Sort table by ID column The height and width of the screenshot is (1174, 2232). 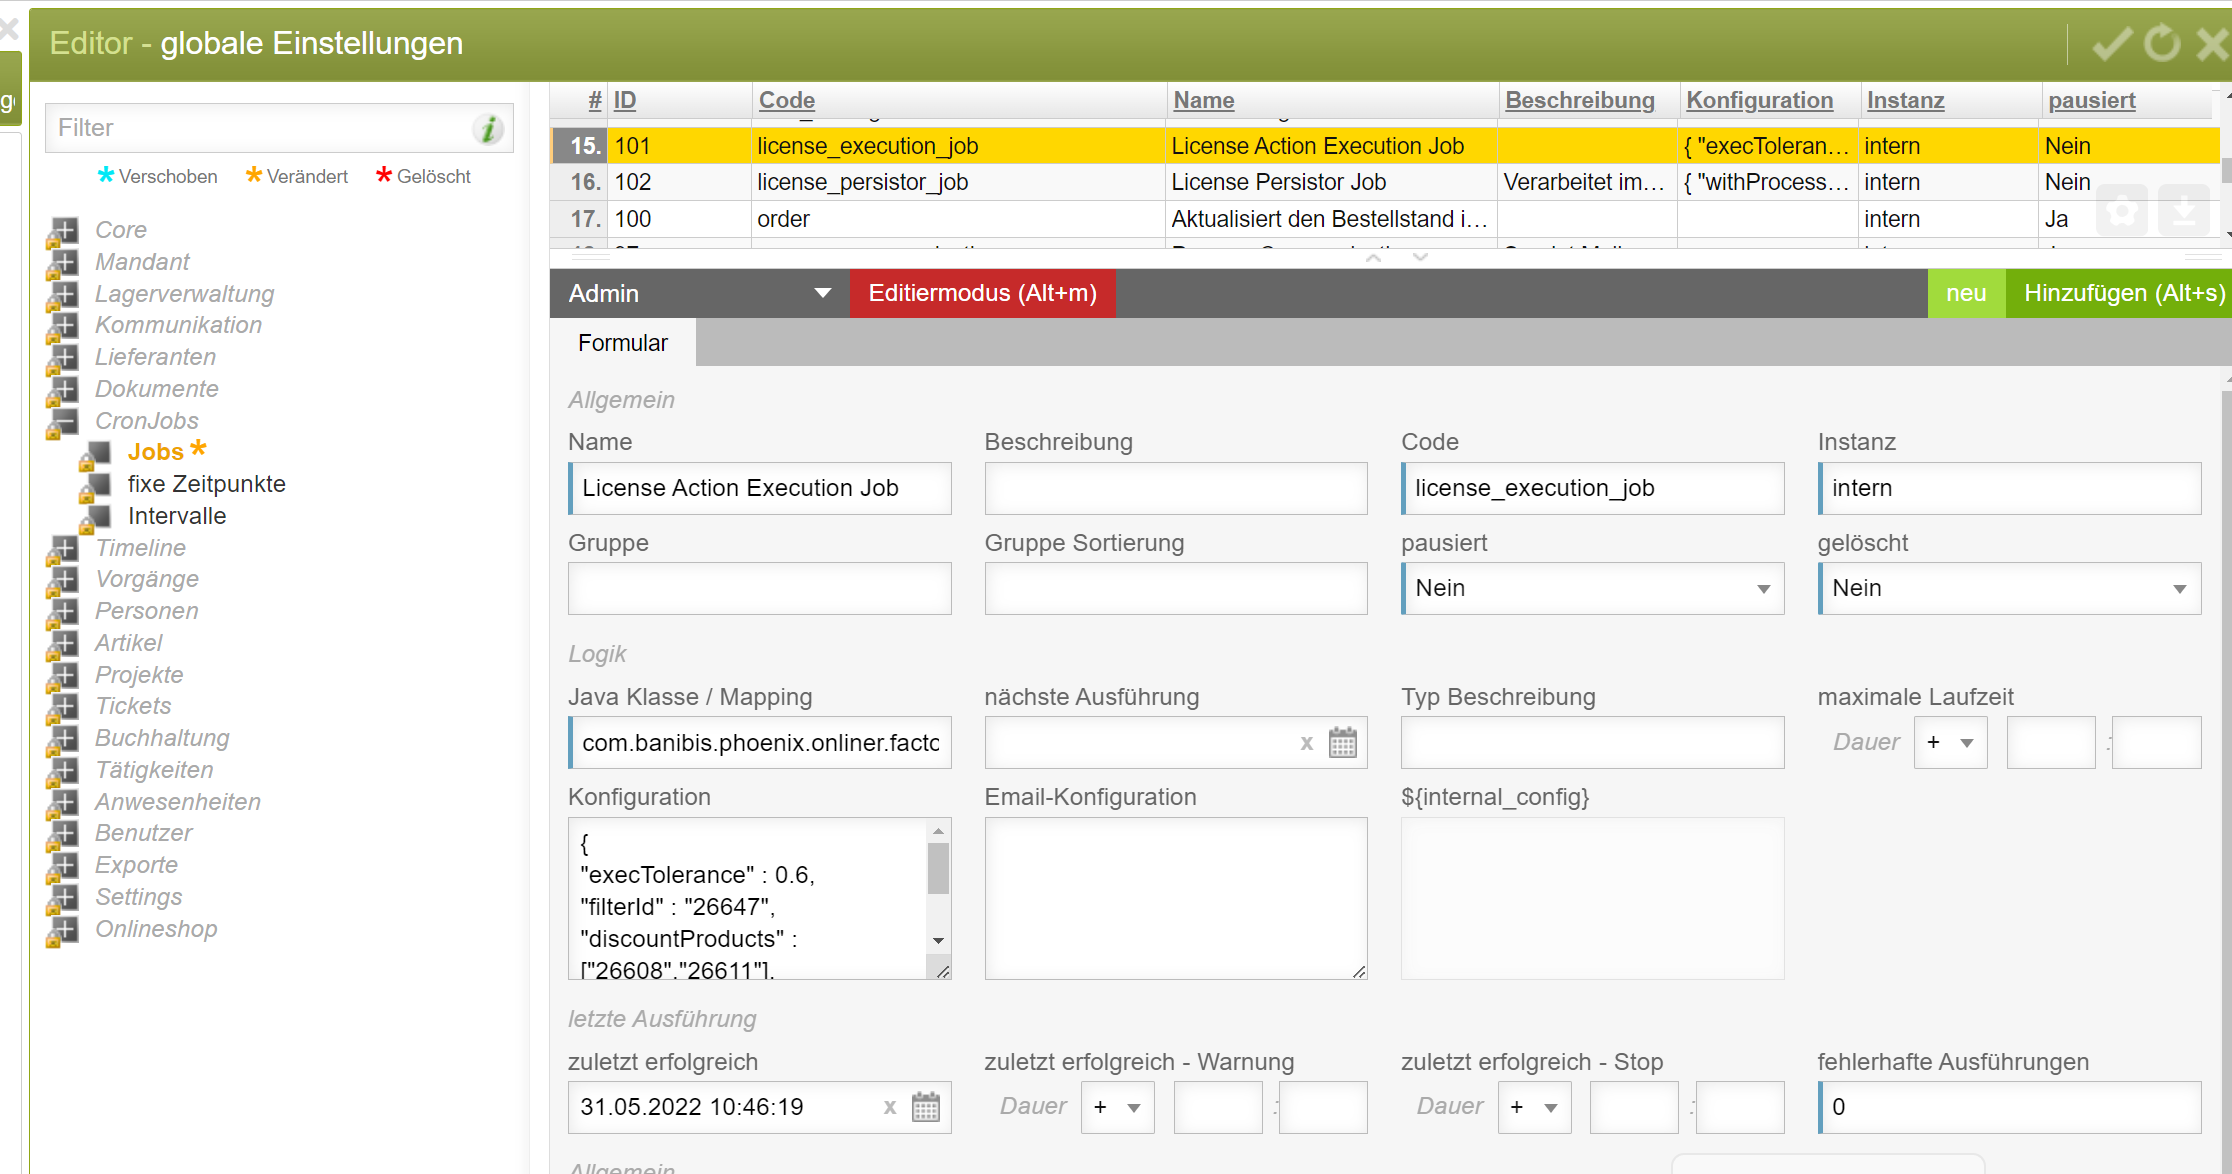(625, 100)
